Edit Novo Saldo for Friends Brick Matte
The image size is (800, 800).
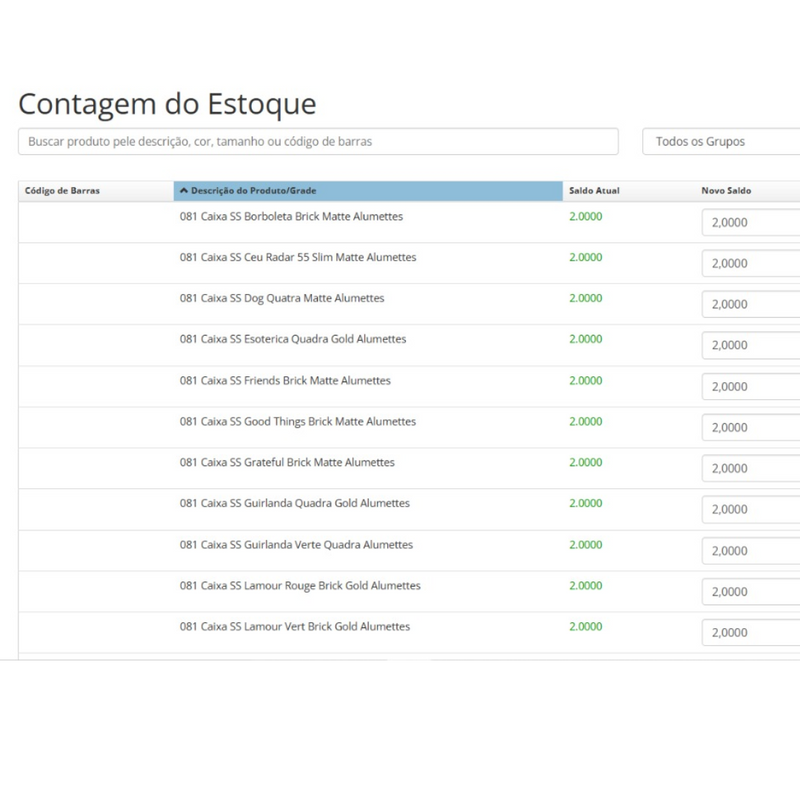(750, 387)
